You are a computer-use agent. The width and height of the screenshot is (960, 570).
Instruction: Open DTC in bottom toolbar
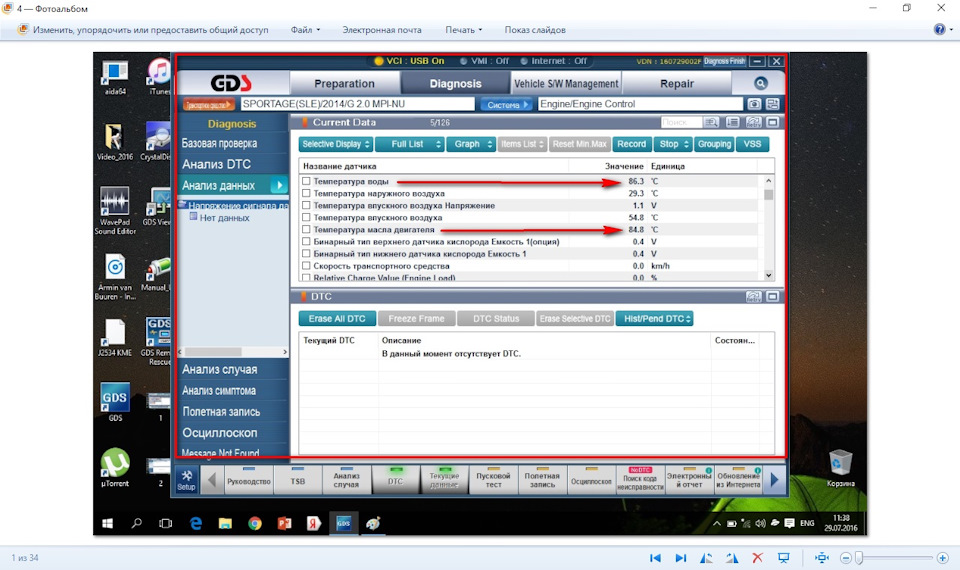(396, 480)
